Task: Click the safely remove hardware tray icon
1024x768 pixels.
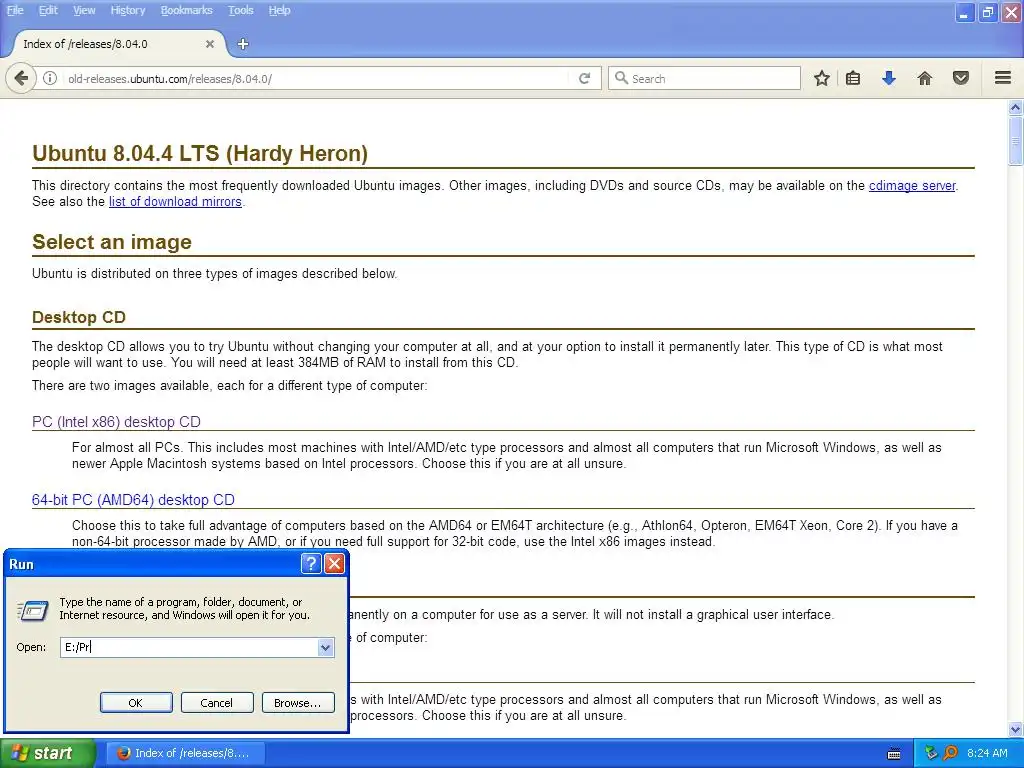Action: 931,753
